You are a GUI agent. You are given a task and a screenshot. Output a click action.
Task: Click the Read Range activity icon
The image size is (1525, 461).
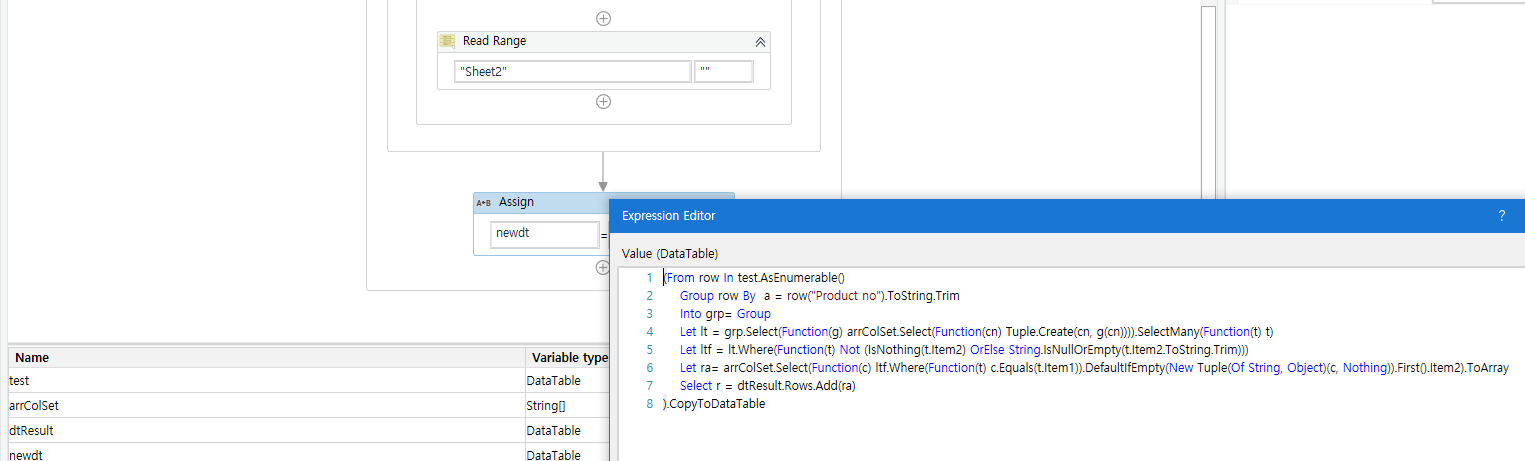[448, 42]
